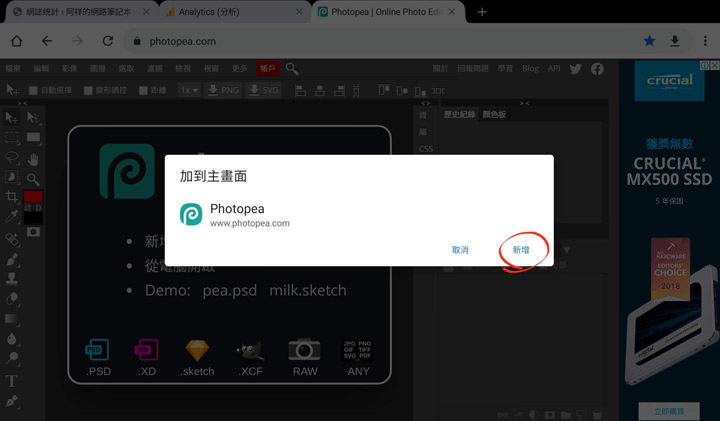Open the search magnifier in Photopea menu

click(x=292, y=69)
